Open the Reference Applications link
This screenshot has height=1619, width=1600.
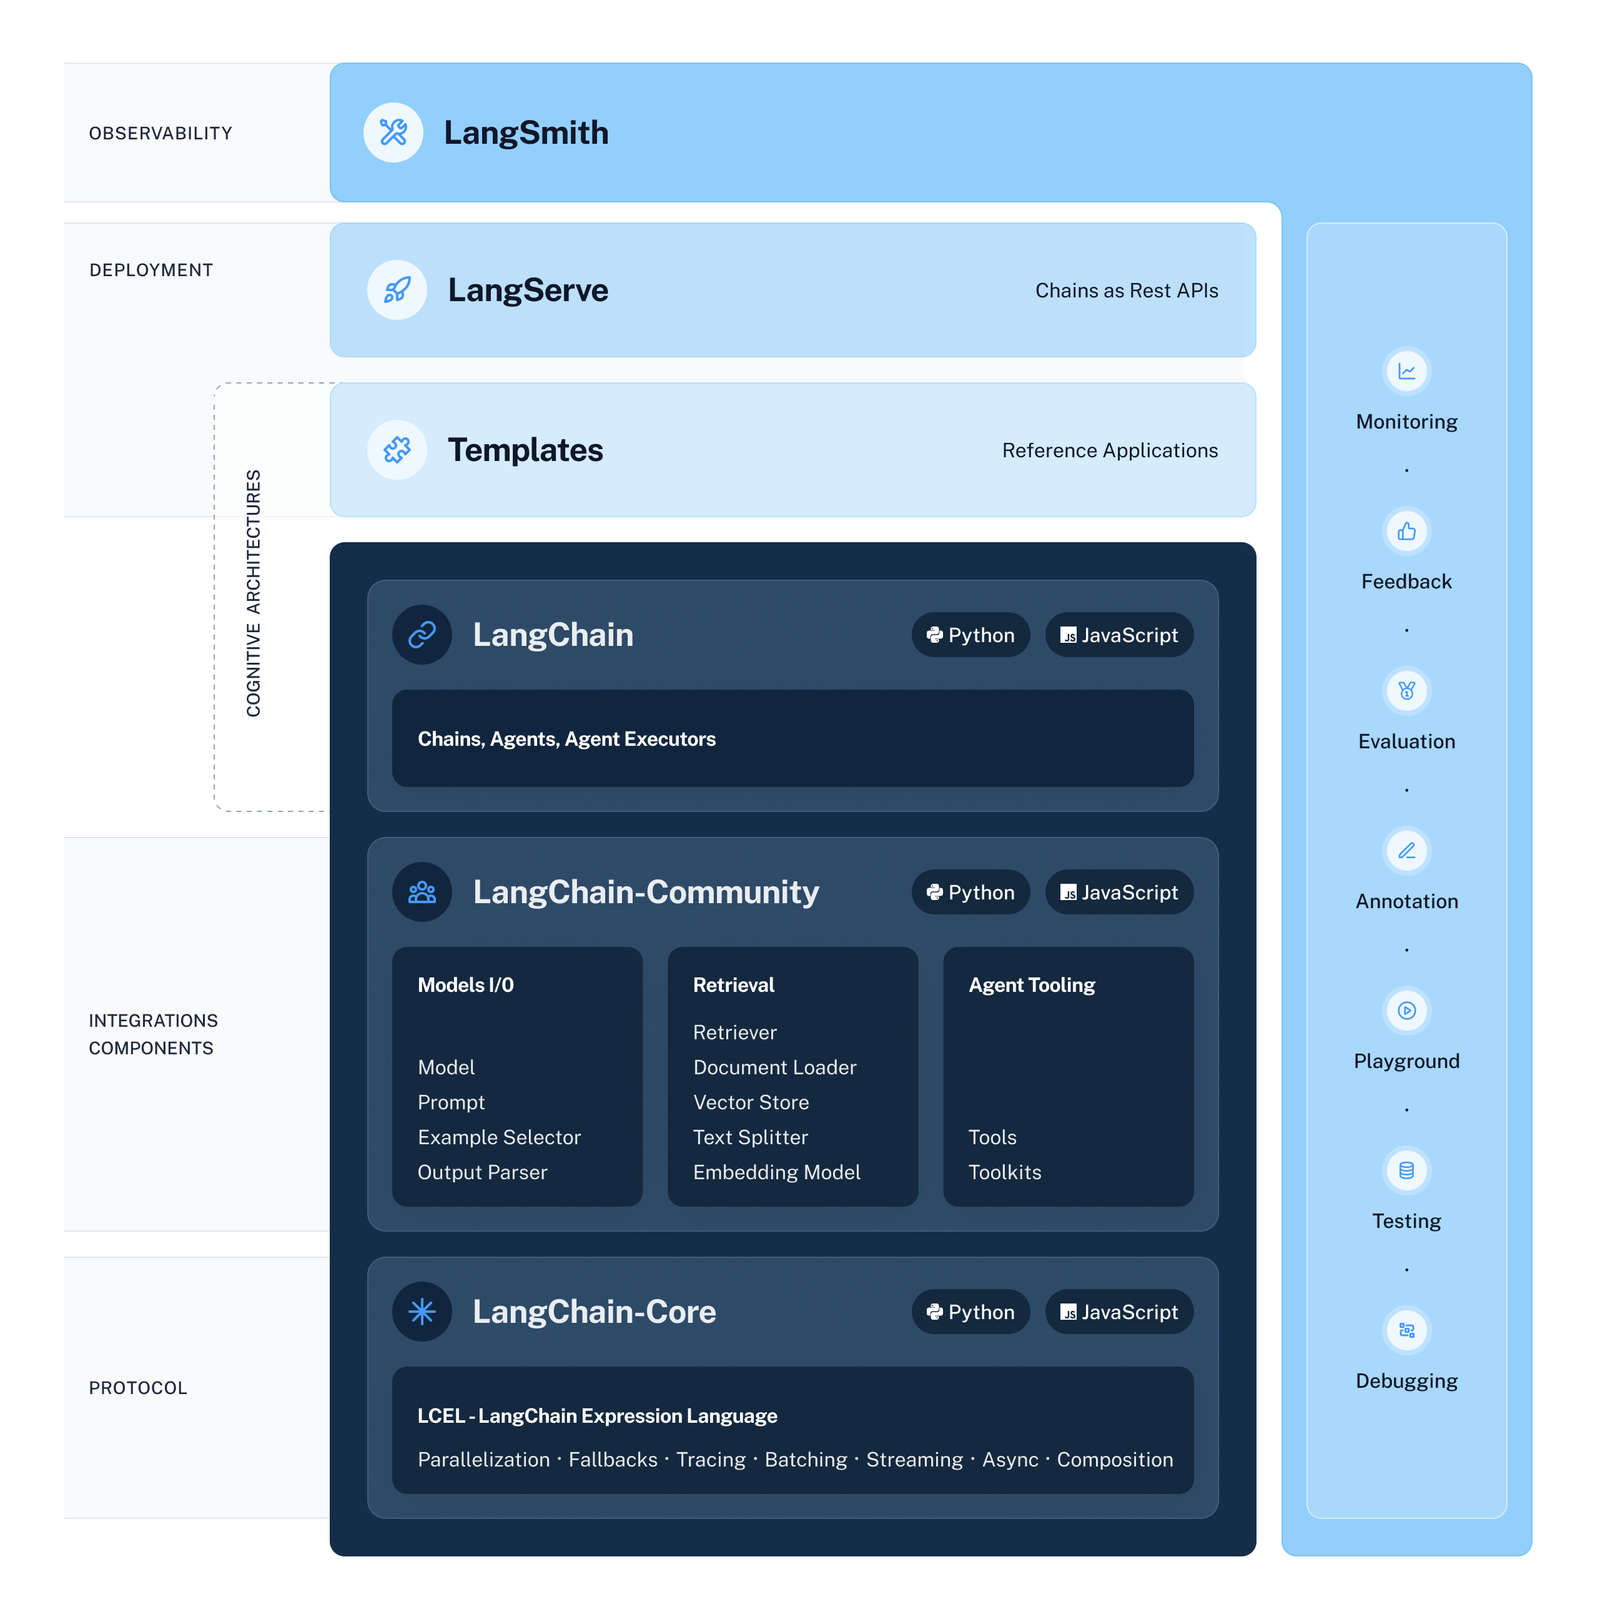coord(1110,449)
